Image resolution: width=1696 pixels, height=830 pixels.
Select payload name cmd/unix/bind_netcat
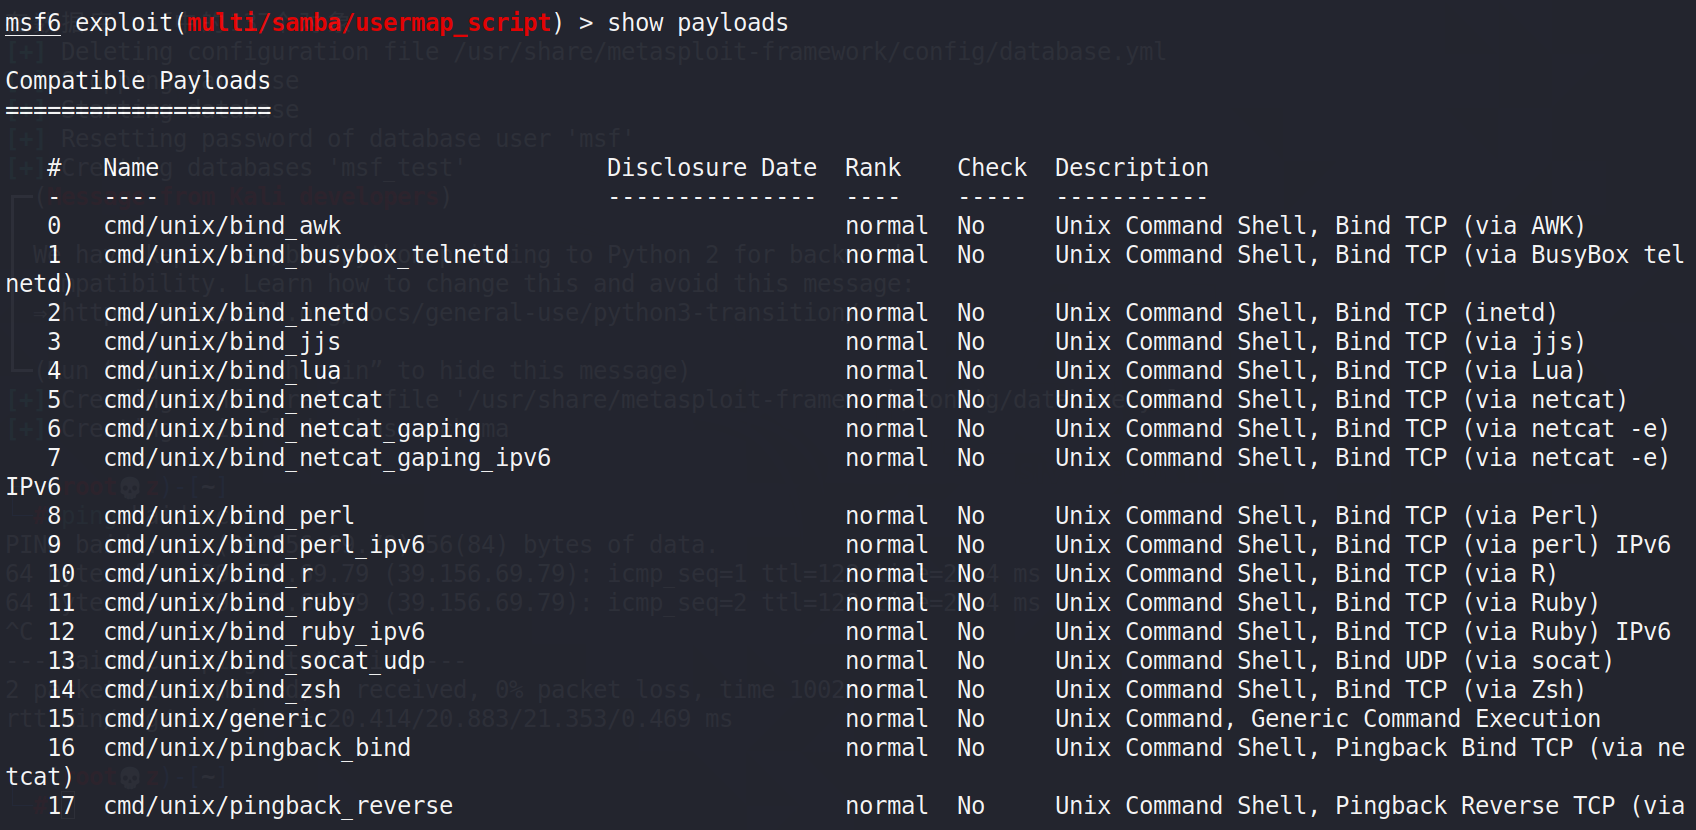point(243,400)
